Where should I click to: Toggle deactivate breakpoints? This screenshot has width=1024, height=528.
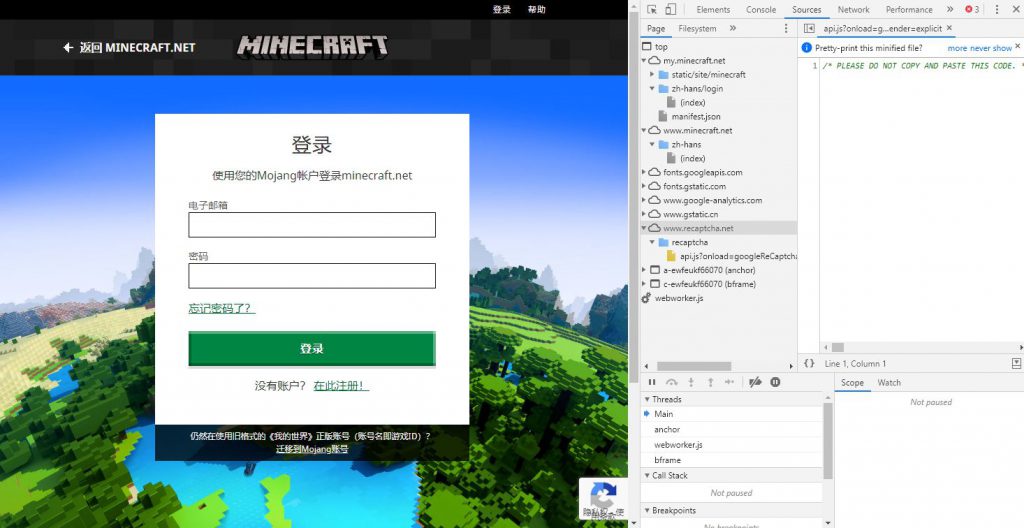[756, 382]
